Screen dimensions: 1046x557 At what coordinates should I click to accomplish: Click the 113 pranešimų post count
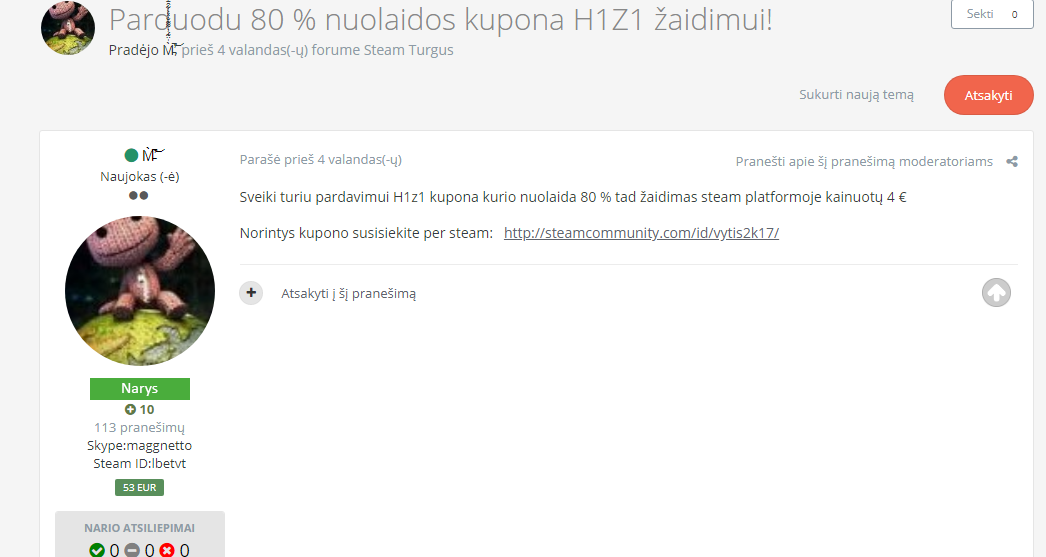[x=139, y=428]
